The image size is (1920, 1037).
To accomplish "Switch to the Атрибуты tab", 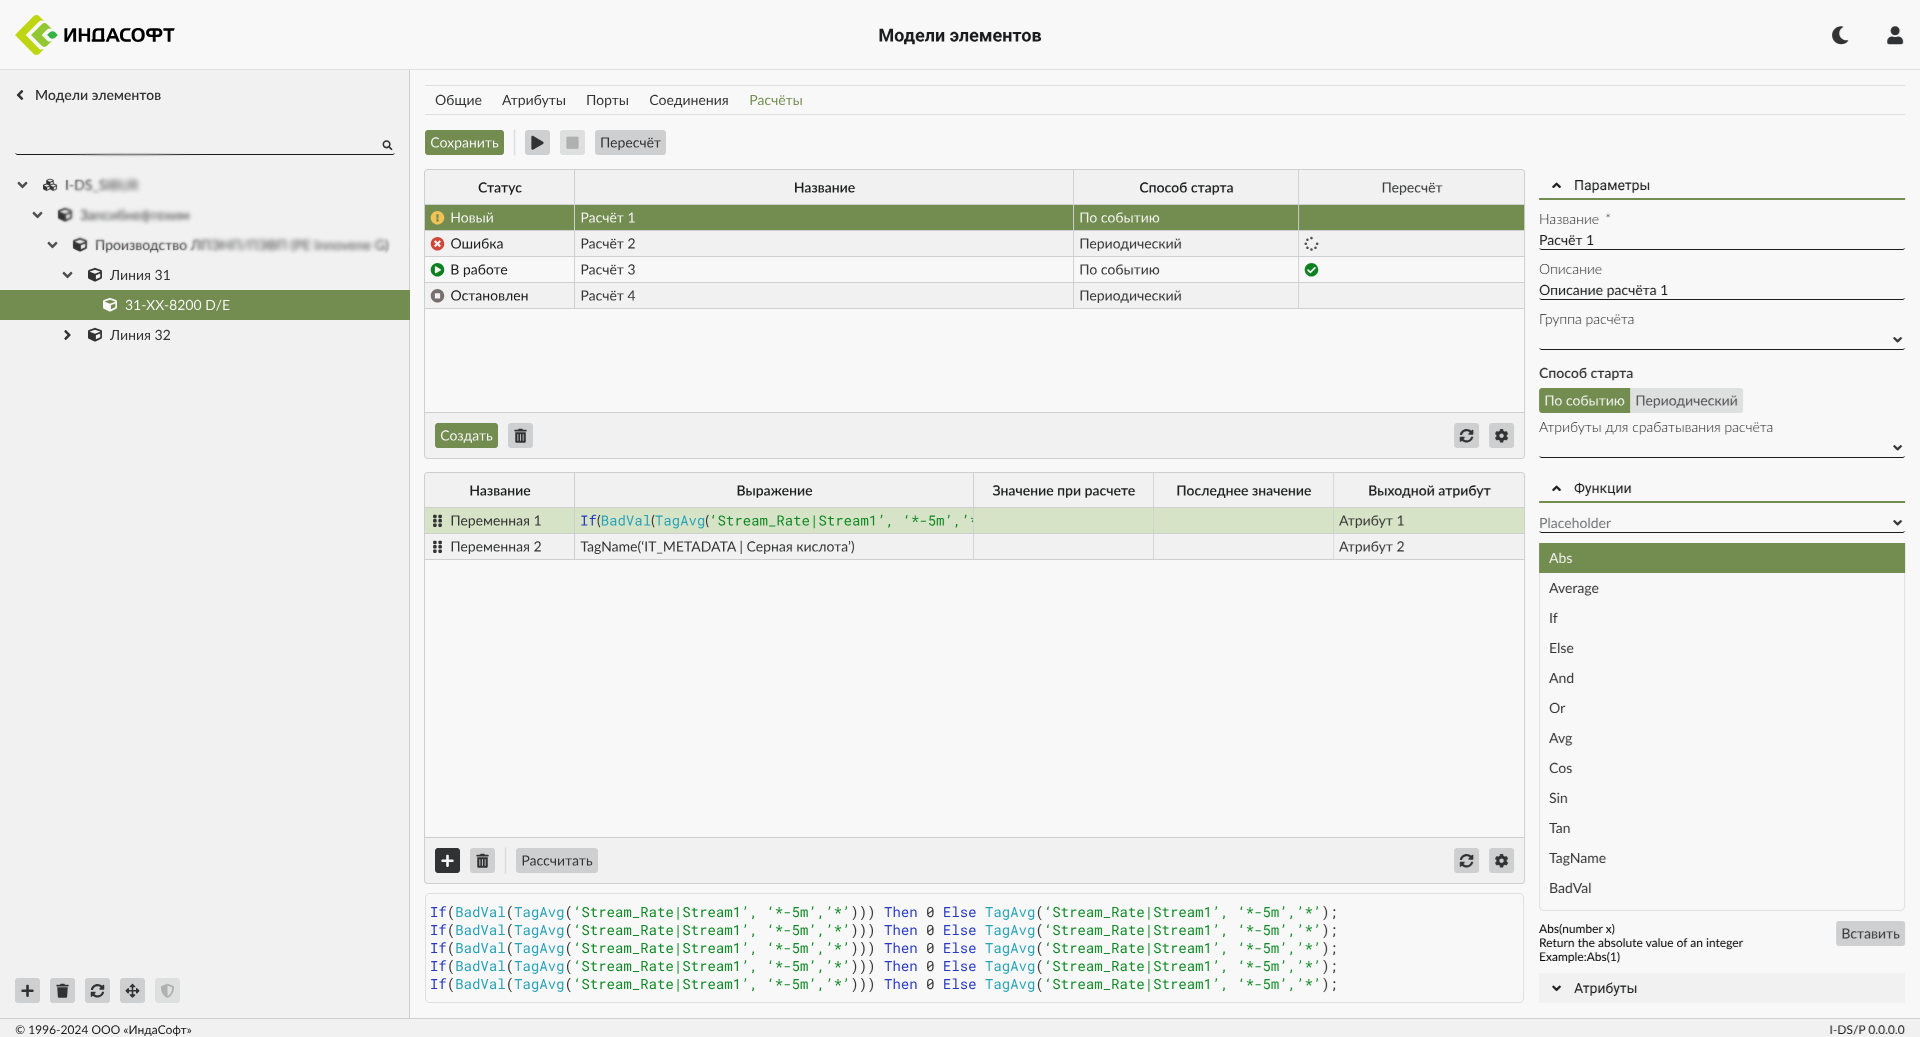I will tap(533, 100).
